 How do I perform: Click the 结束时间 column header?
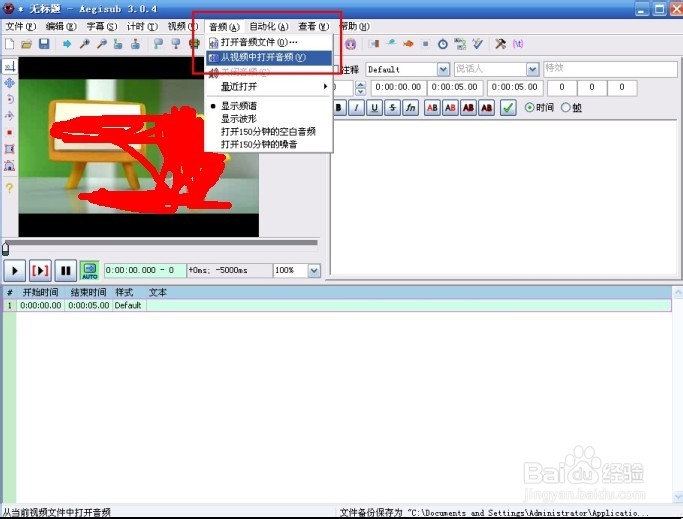click(88, 292)
